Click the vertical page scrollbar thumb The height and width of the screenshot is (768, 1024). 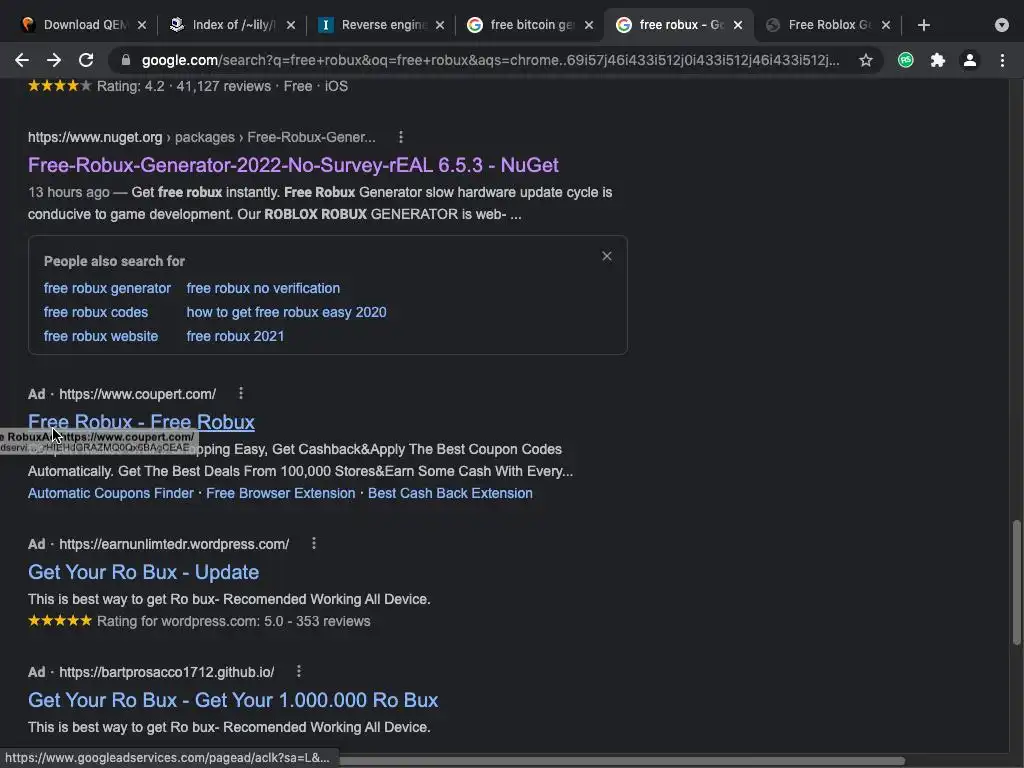1016,581
